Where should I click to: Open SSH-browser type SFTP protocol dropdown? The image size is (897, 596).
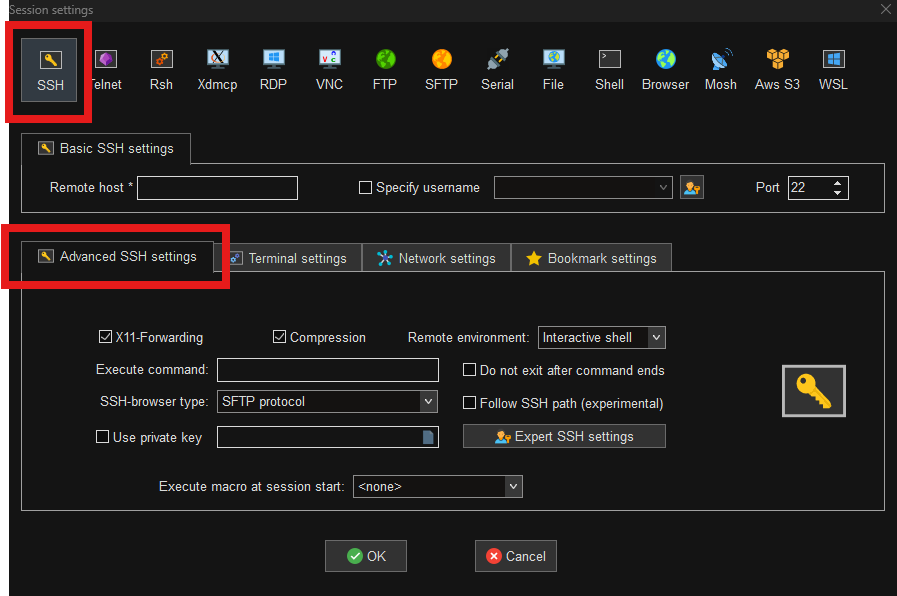point(428,402)
